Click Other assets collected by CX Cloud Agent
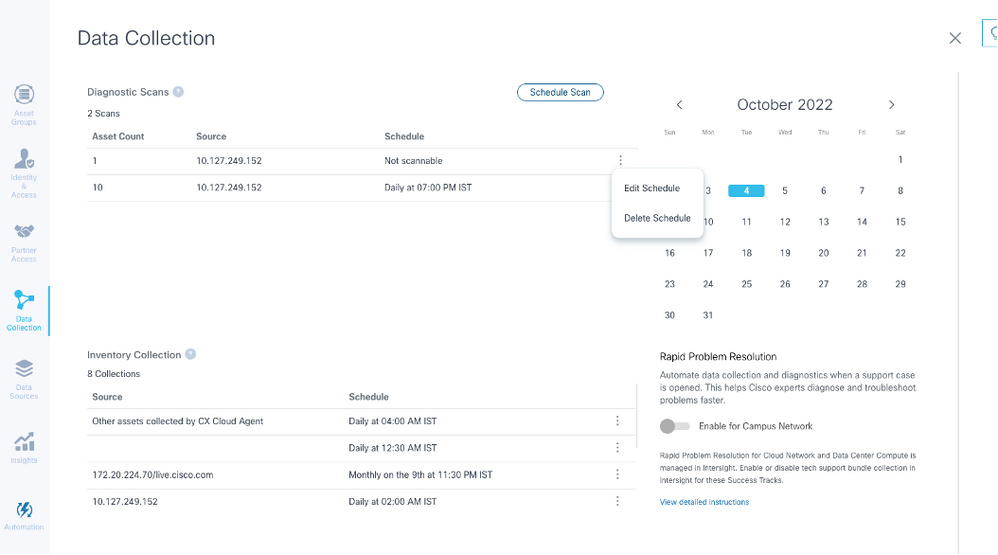 coord(178,421)
